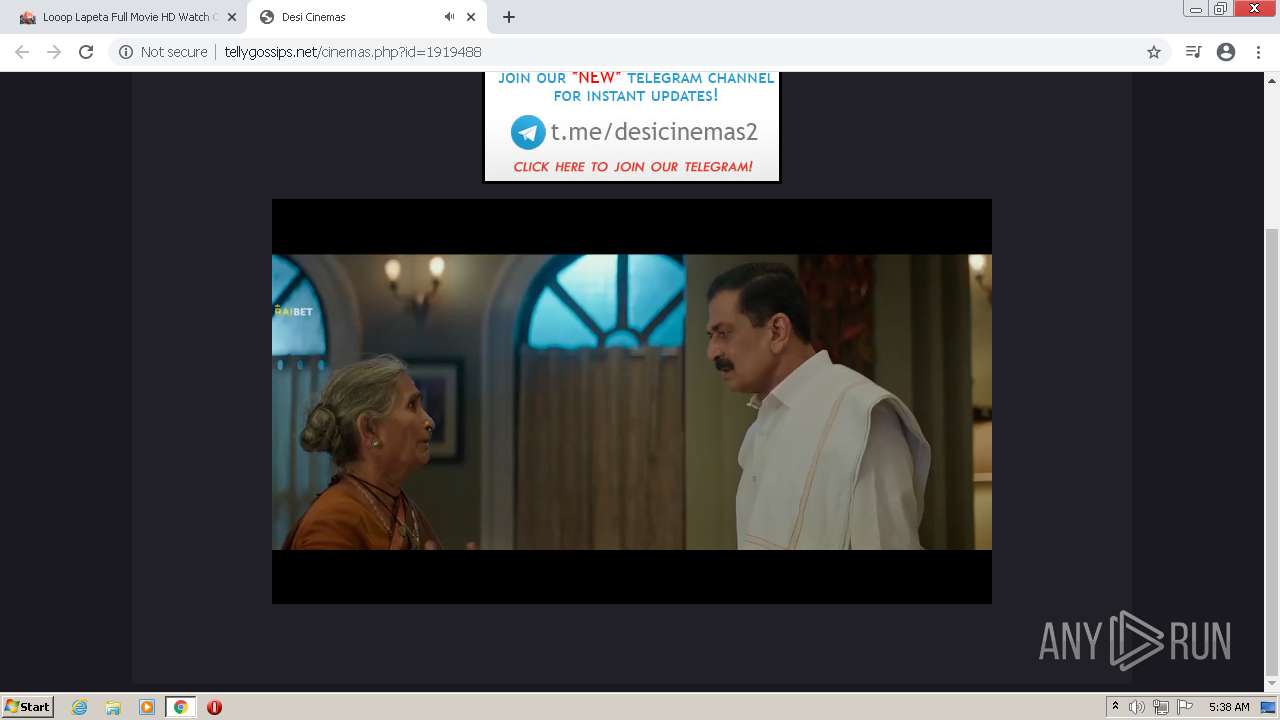Screen dimensions: 1280x720
Task: Click the Telegram logo in the banner
Action: click(528, 132)
